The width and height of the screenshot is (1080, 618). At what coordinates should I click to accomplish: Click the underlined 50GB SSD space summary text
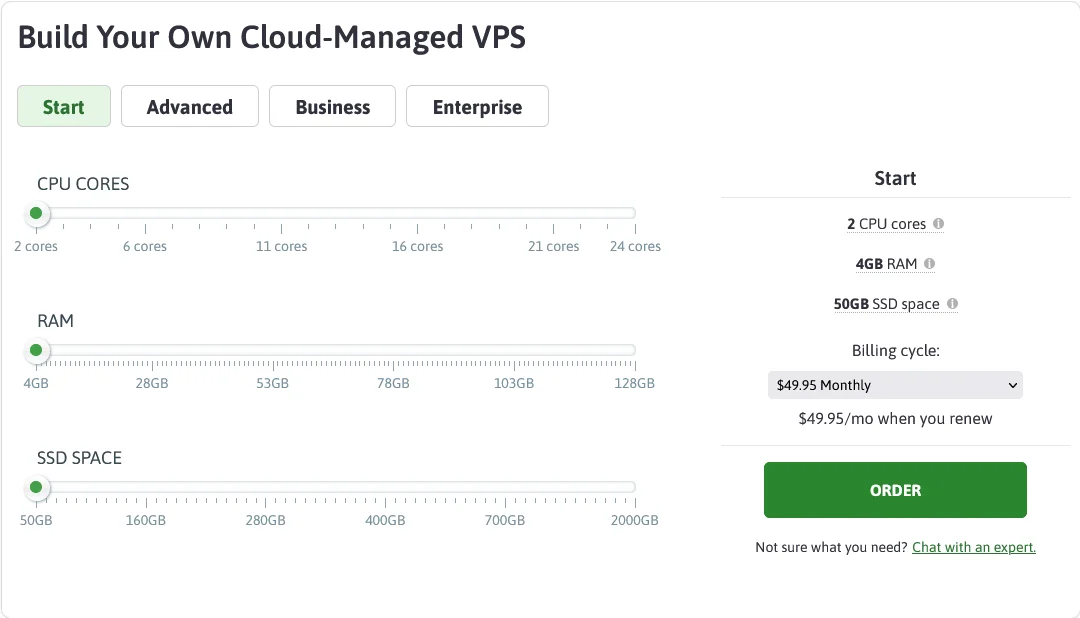(887, 303)
